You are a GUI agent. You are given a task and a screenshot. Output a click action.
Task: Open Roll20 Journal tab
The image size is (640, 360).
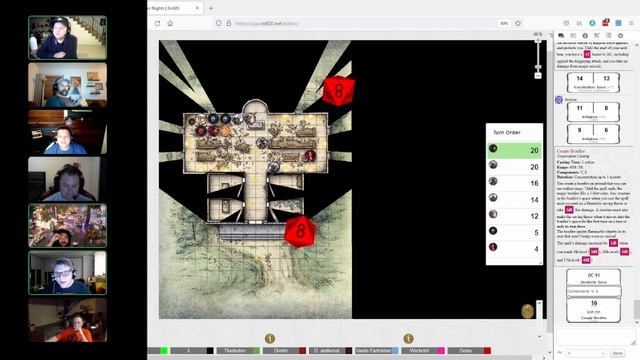click(585, 36)
